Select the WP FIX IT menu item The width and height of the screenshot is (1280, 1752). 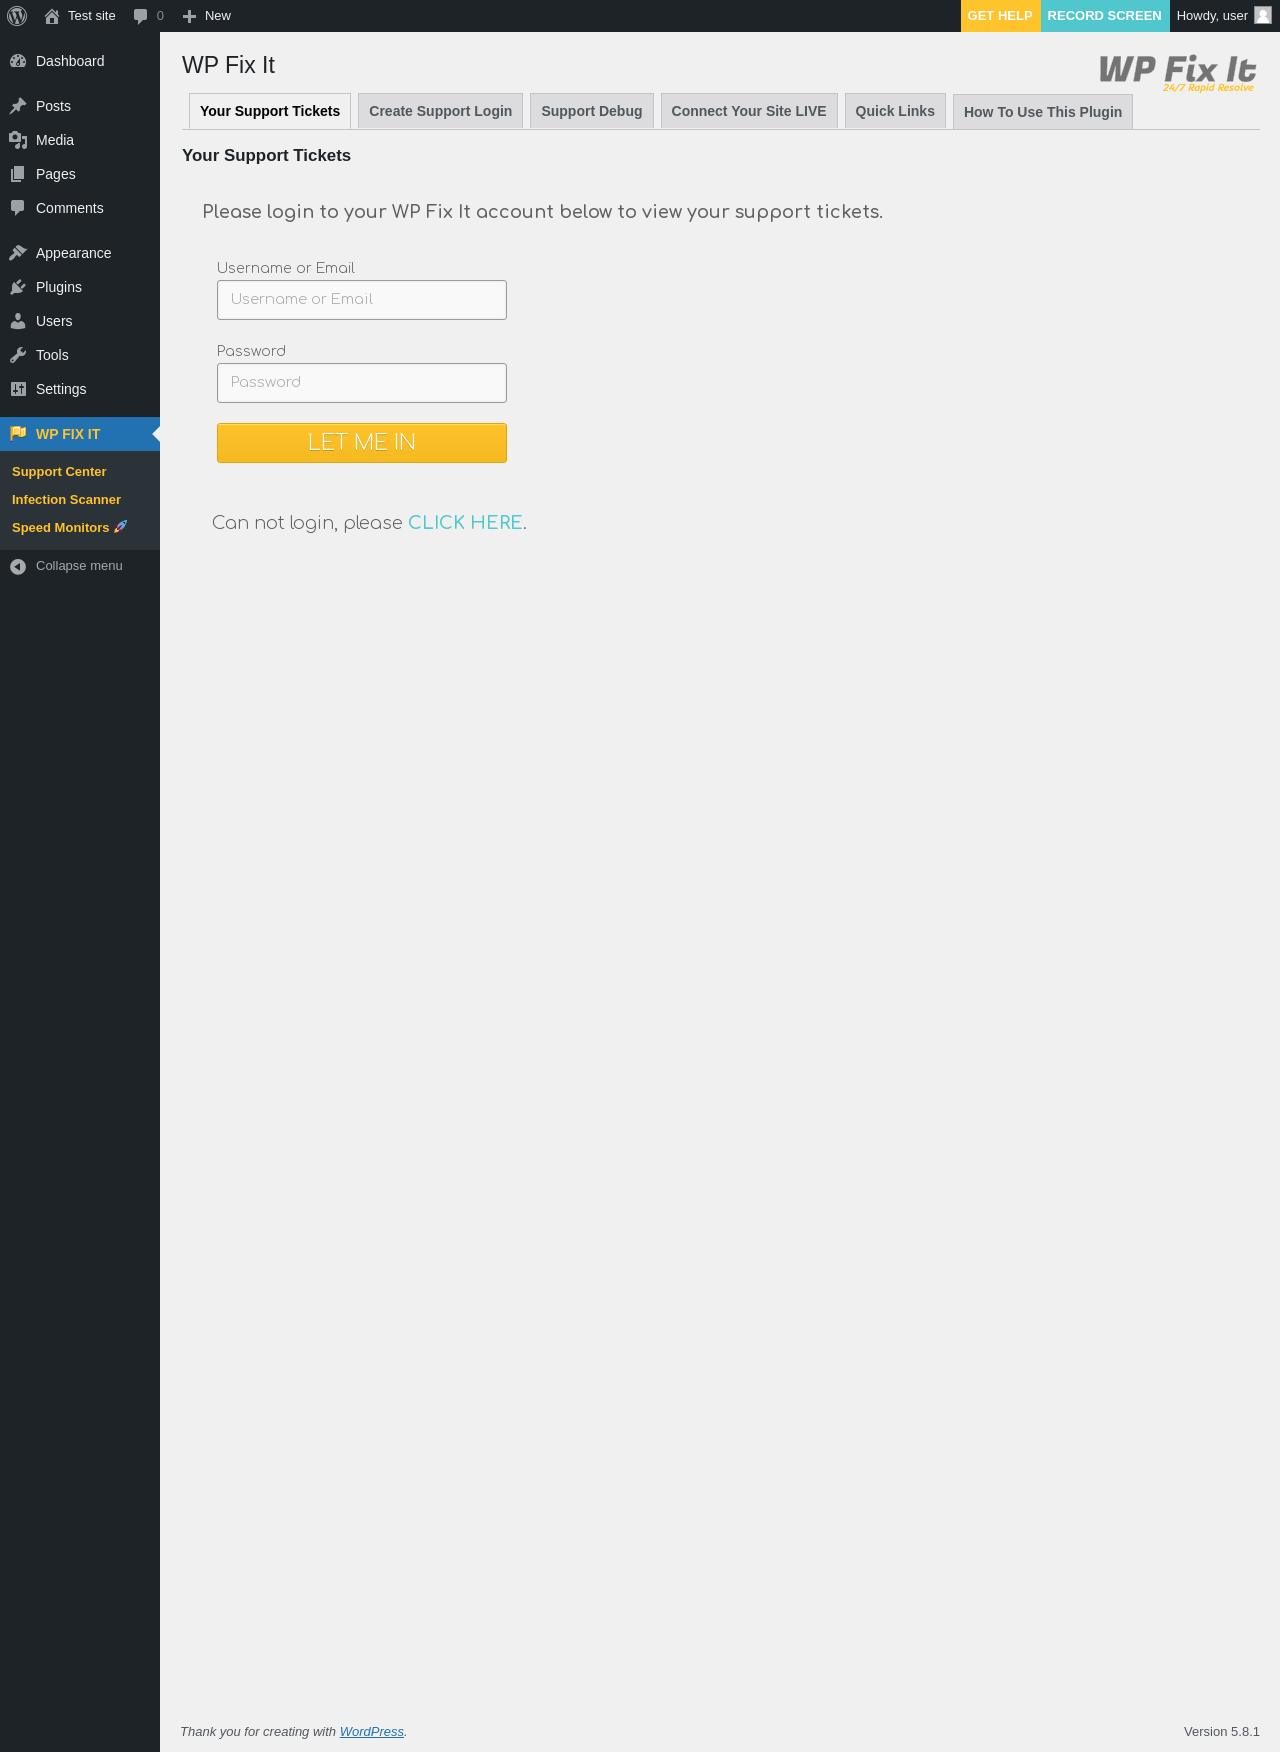80,434
